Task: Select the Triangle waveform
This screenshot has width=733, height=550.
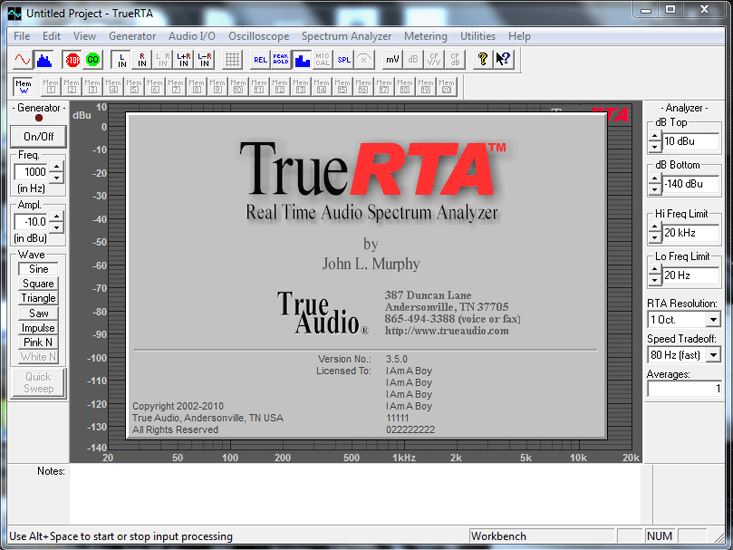Action: point(38,298)
